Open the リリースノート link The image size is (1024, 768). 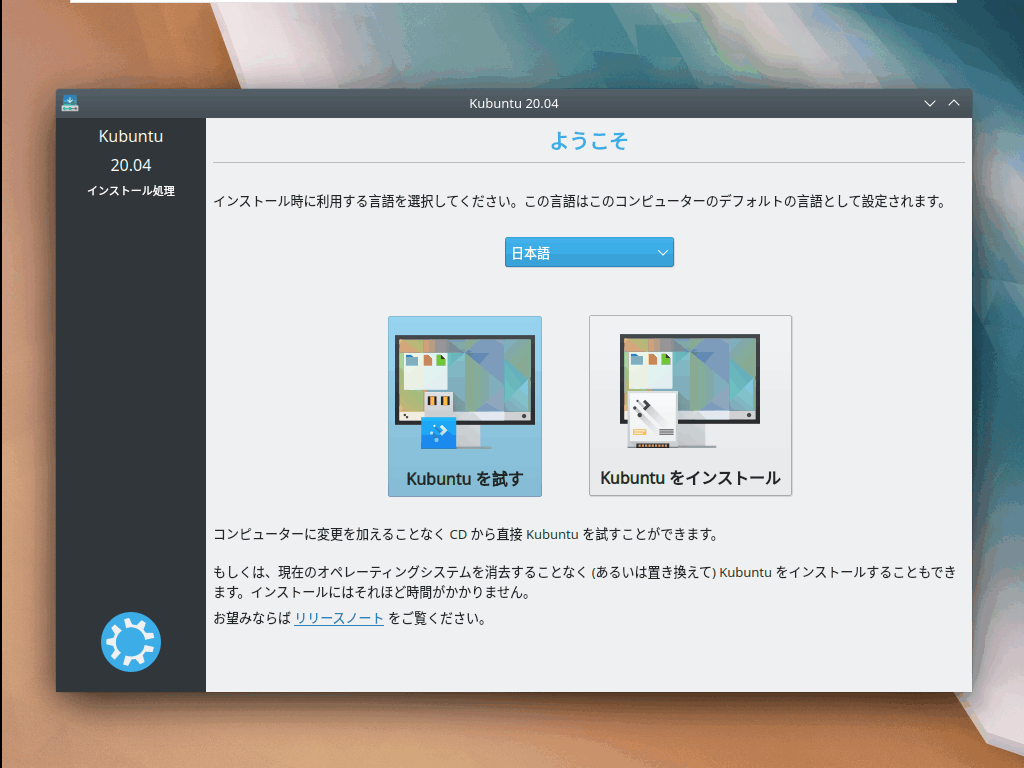[339, 618]
